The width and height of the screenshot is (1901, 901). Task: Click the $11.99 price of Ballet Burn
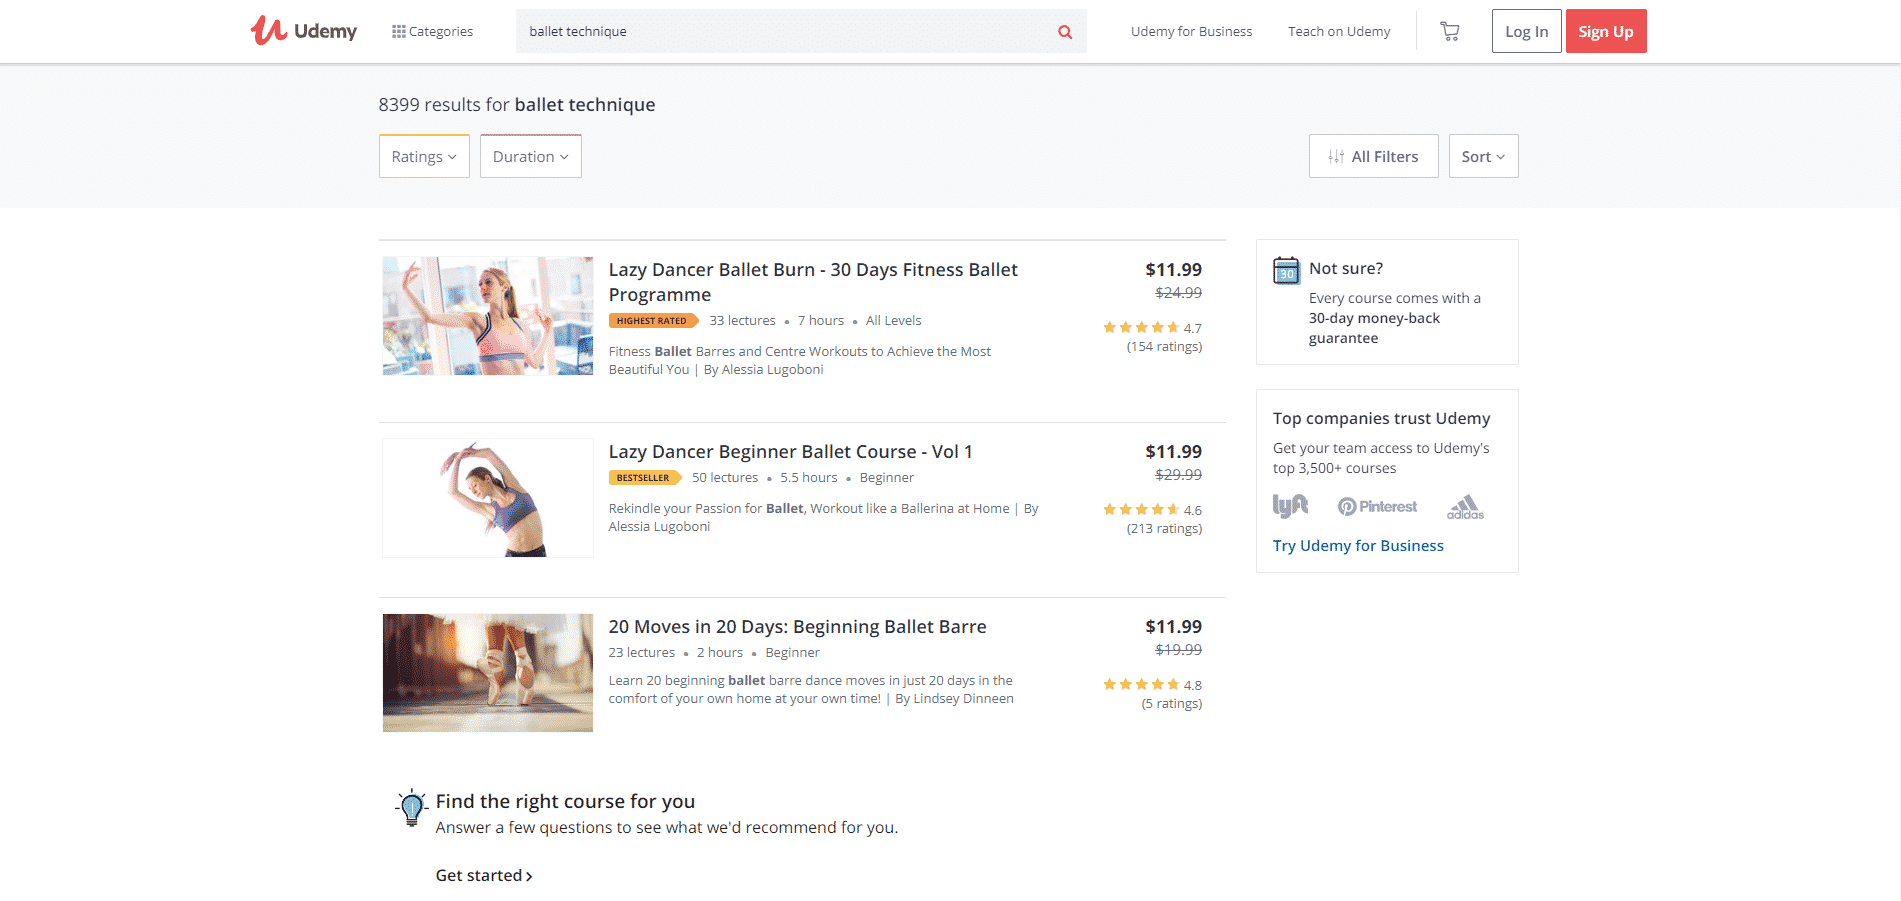point(1173,270)
